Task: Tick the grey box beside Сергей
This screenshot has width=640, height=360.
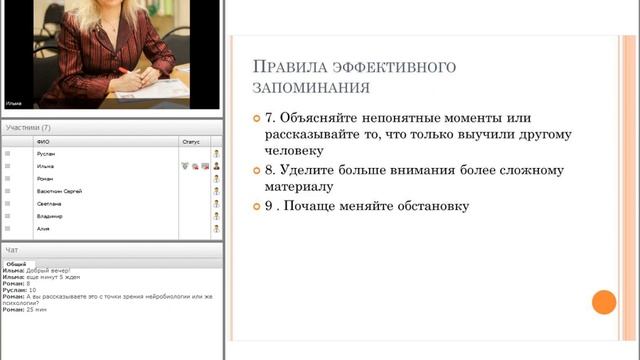Action: [x=7, y=191]
